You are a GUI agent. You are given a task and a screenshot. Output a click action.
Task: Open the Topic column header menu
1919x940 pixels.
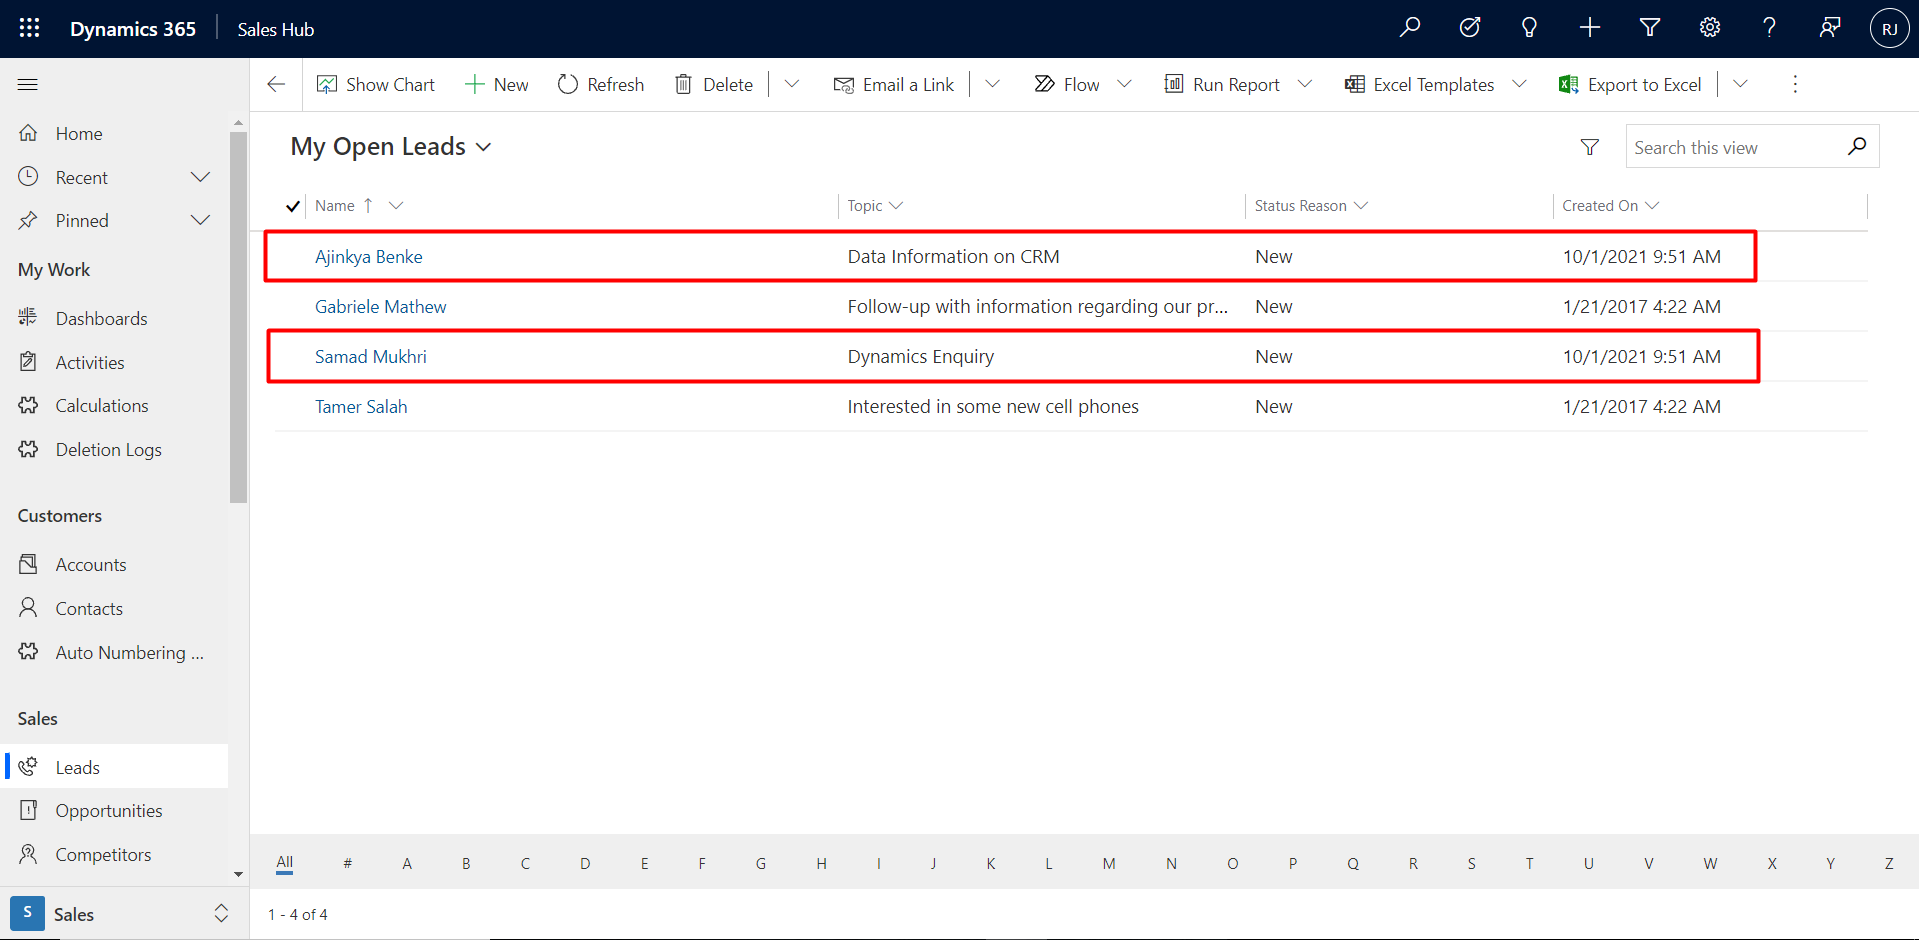coord(896,206)
